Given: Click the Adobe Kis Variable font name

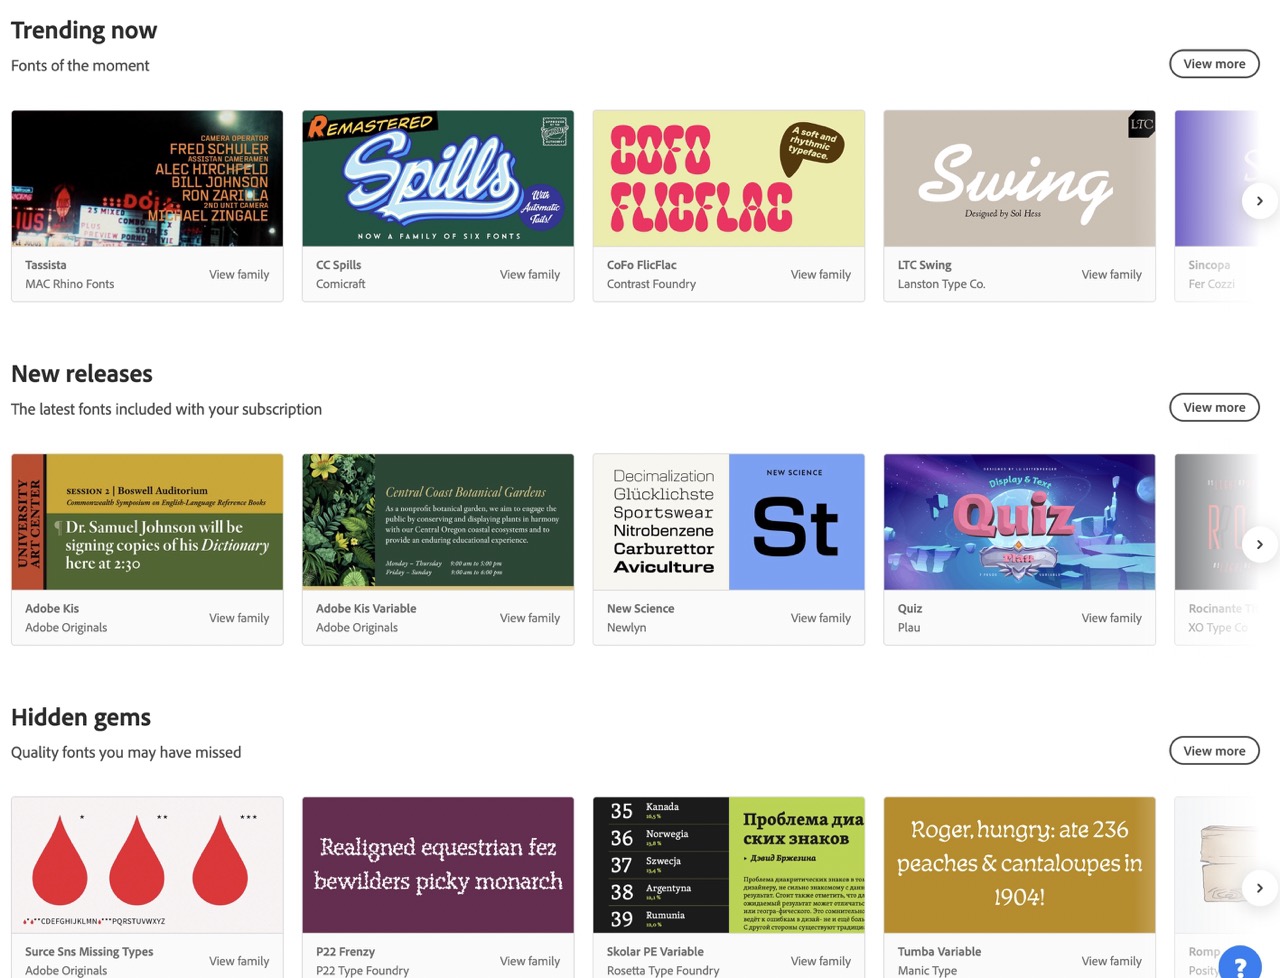Looking at the screenshot, I should coord(366,608).
